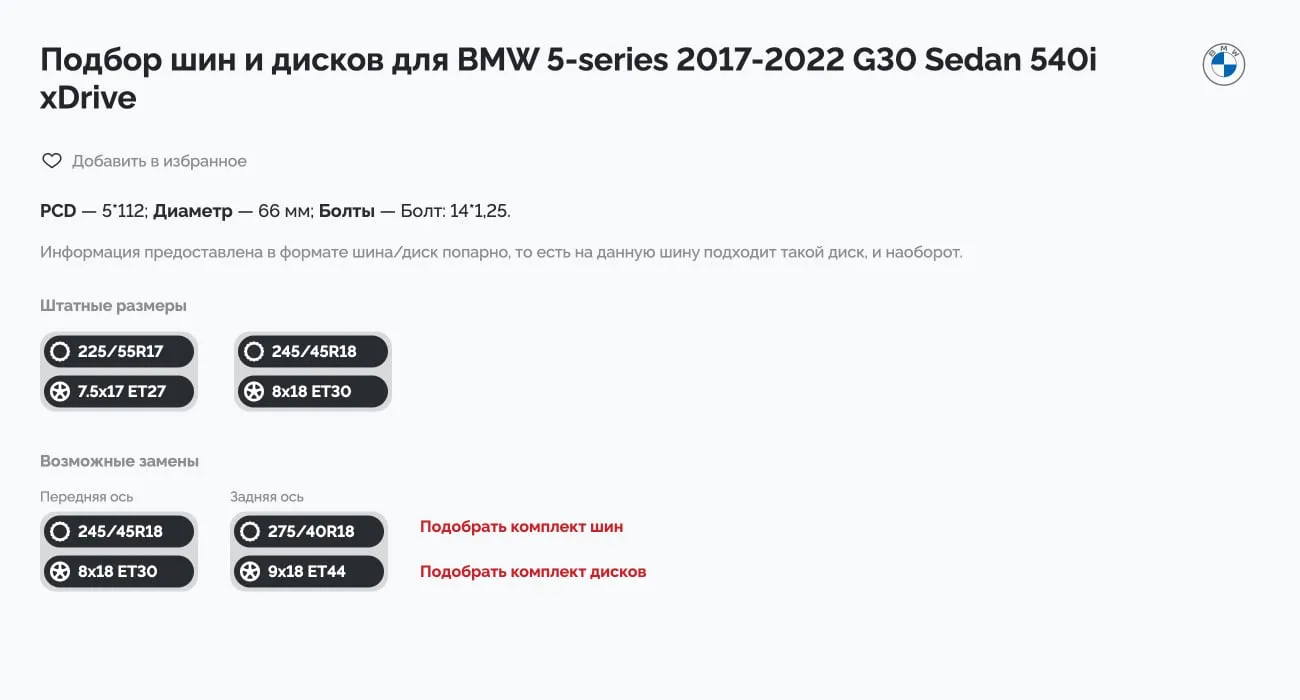The width and height of the screenshot is (1300, 700).
Task: Click front axle tire icon 245/45R18
Action: [60, 531]
